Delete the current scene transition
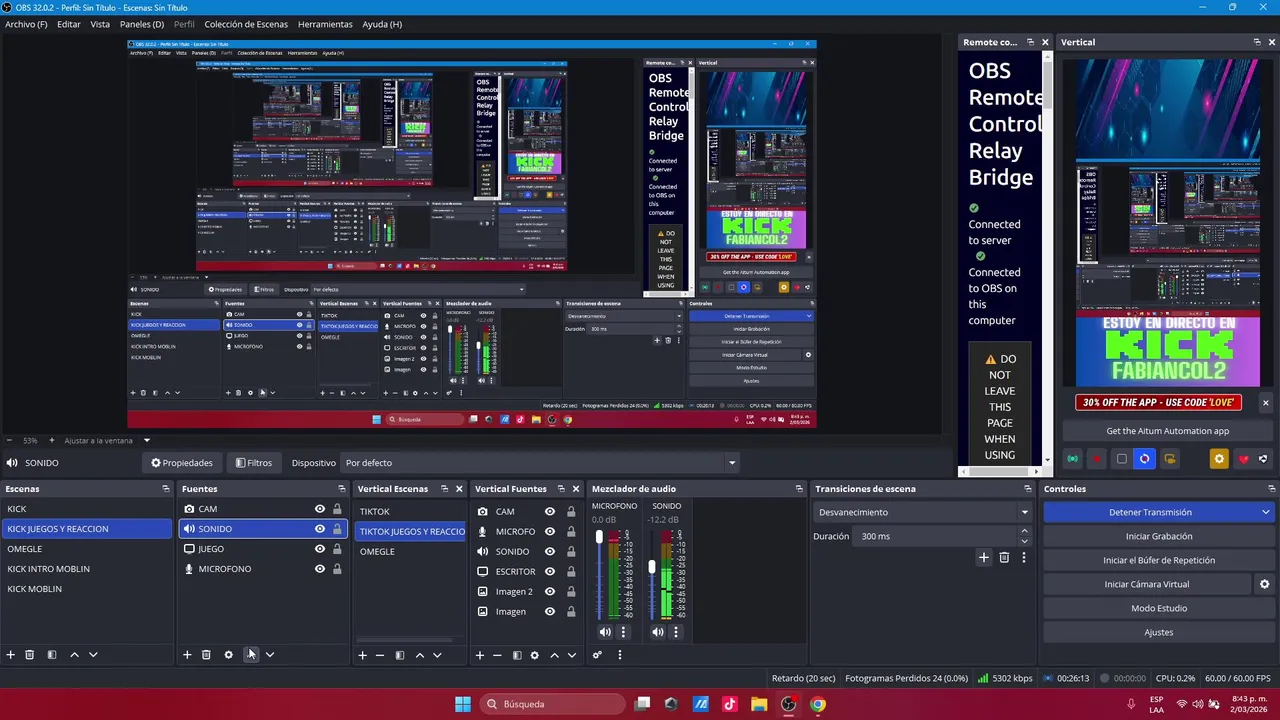This screenshot has width=1280, height=720. (1004, 557)
